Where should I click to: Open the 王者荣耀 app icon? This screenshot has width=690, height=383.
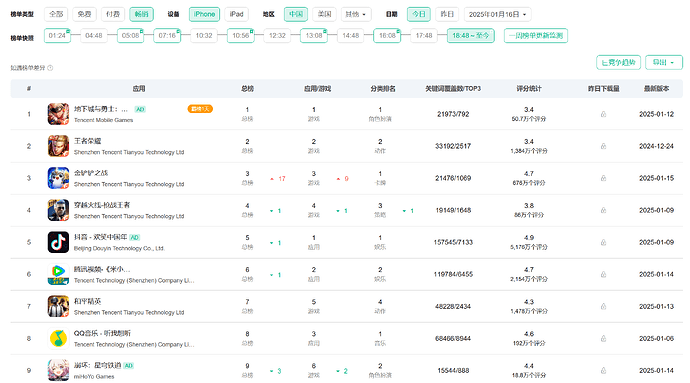(x=58, y=146)
